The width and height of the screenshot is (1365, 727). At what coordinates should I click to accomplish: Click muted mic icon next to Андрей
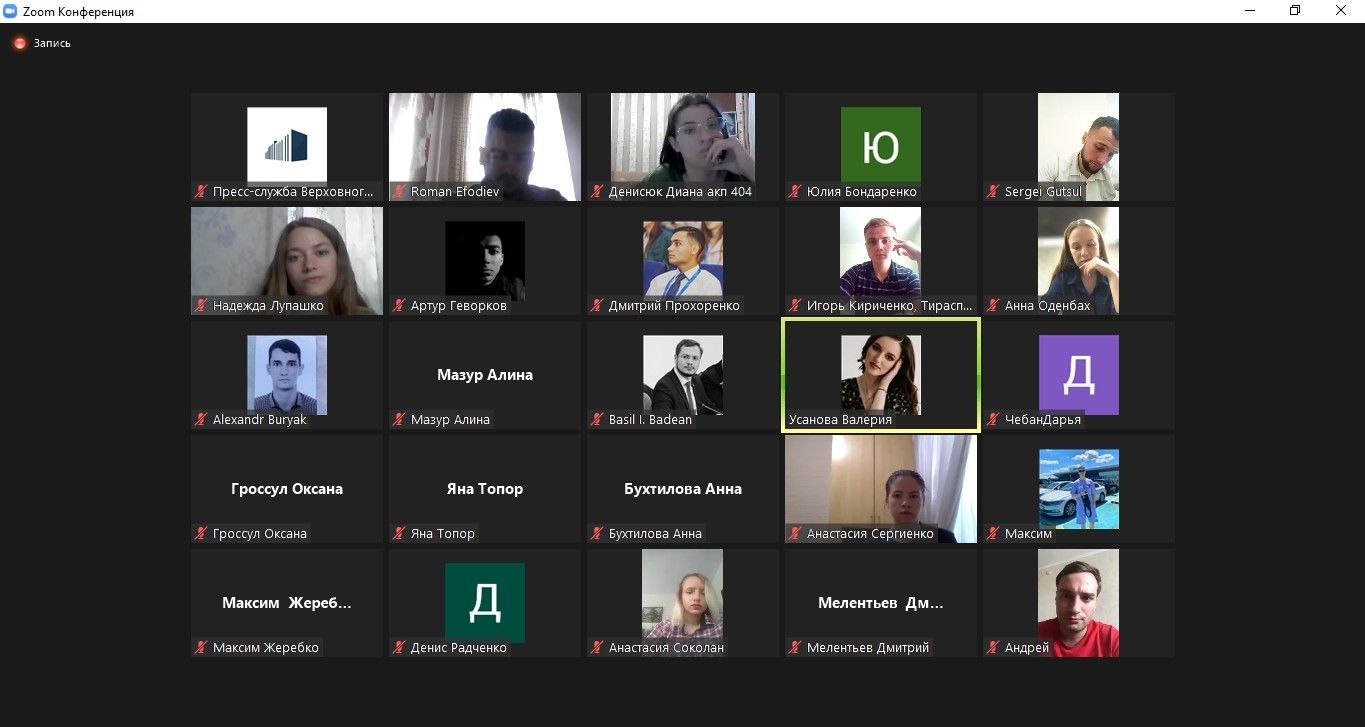[993, 647]
